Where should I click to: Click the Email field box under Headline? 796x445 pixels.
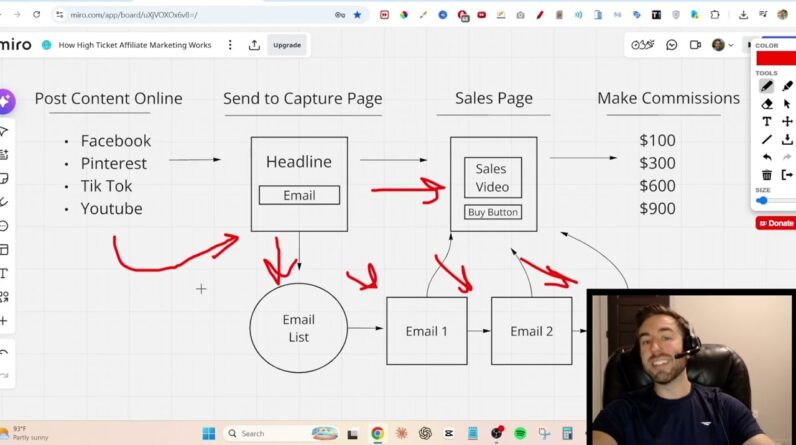300,195
